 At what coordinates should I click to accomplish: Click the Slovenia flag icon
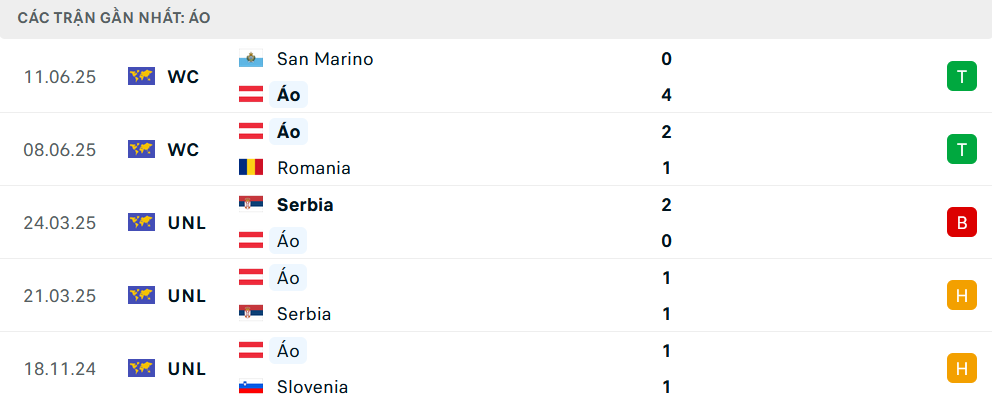point(251,387)
